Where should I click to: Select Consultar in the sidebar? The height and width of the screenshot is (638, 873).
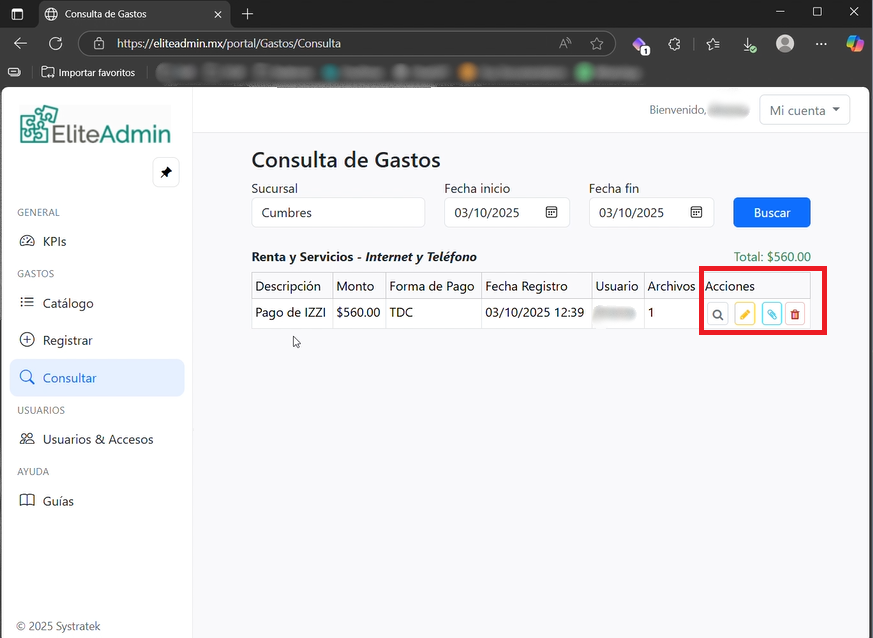69,378
